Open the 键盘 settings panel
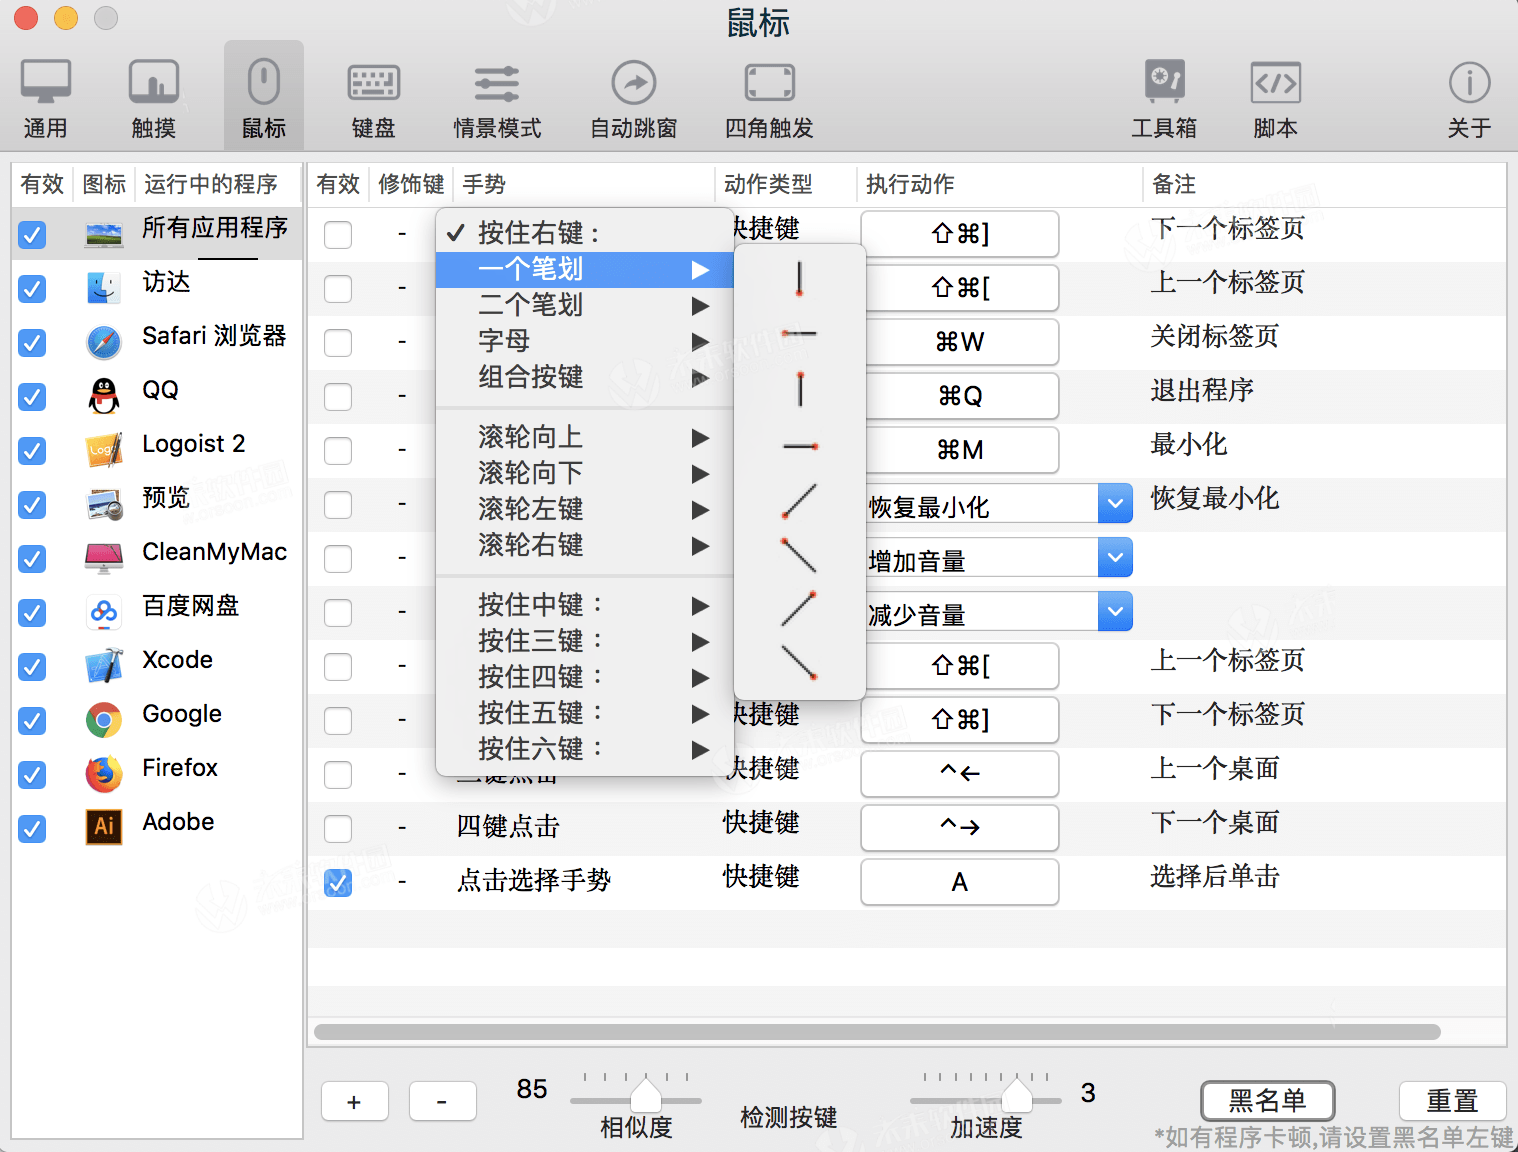Image resolution: width=1518 pixels, height=1152 pixels. [x=373, y=95]
